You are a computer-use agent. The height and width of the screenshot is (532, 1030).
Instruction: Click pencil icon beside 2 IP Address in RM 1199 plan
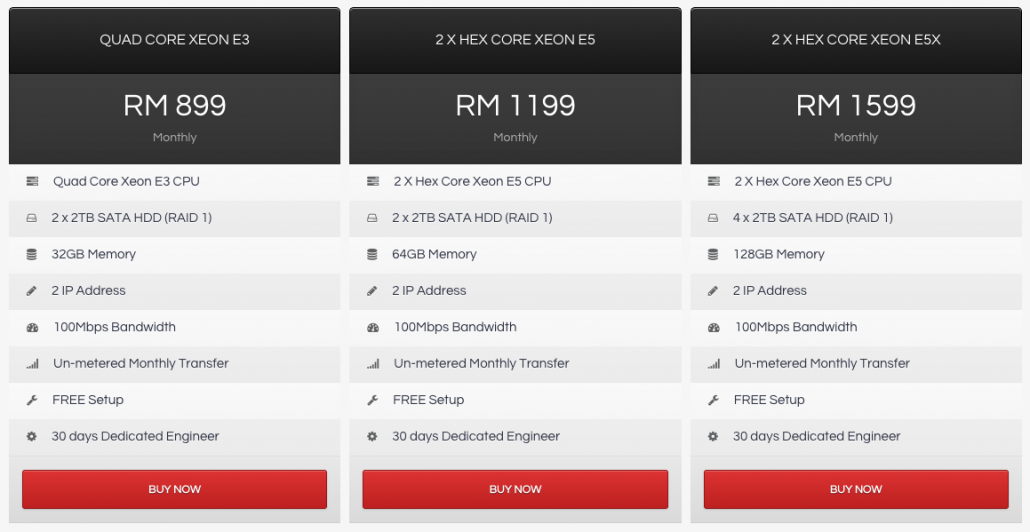373,291
